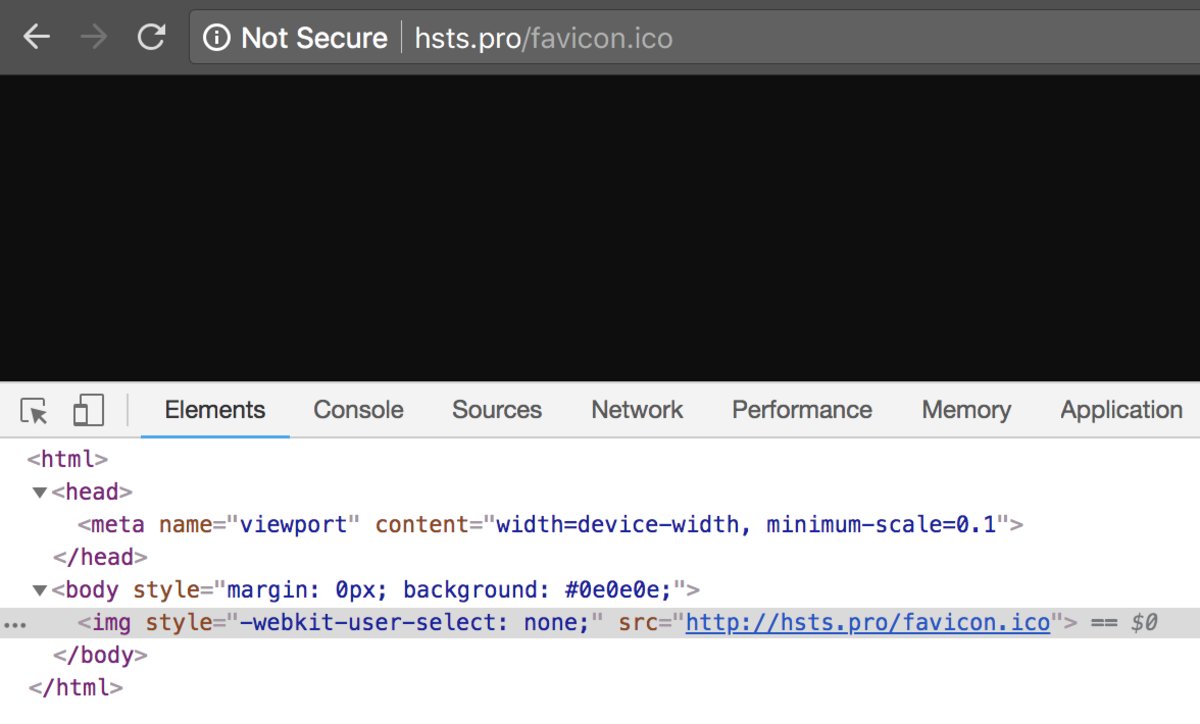Open the Network panel tab
The width and height of the screenshot is (1200, 724).
click(637, 410)
